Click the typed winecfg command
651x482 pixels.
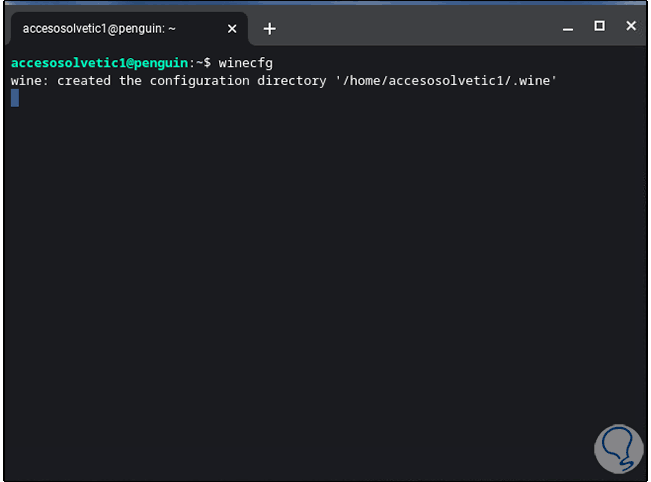tap(245, 63)
